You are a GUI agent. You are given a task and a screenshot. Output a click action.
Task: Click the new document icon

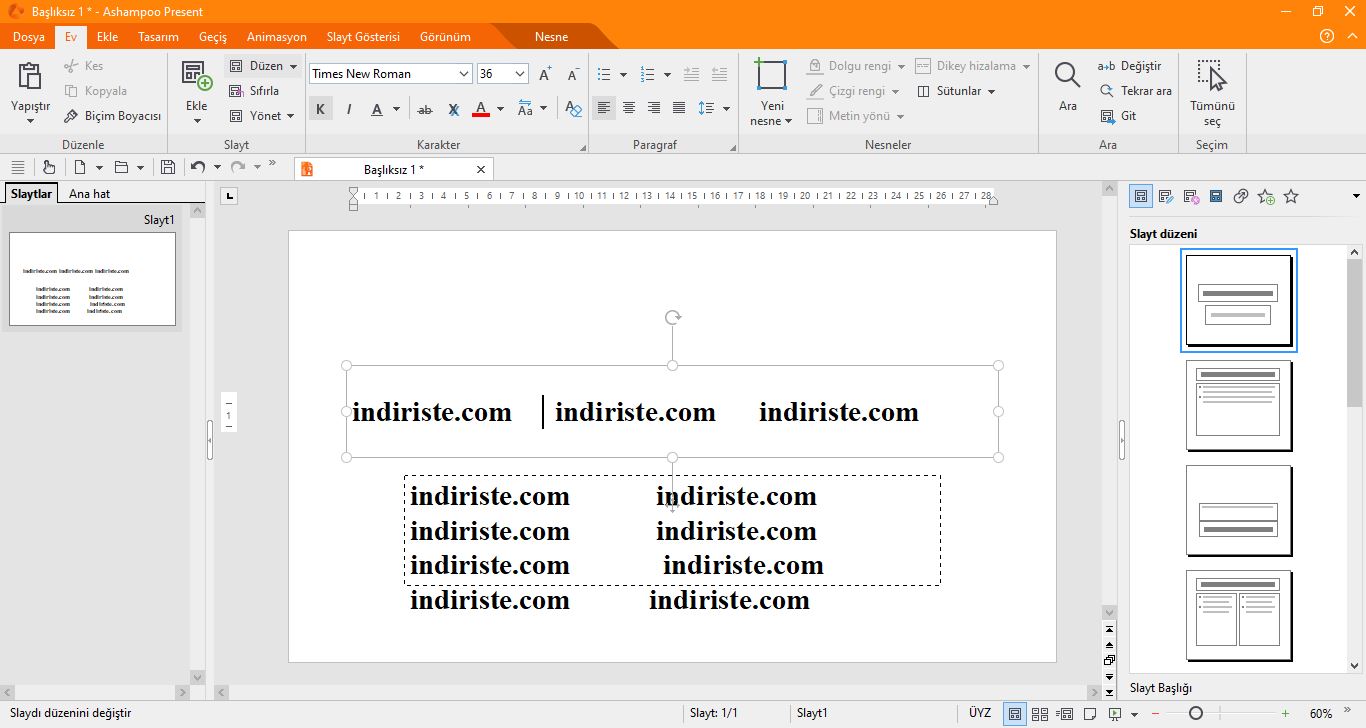click(81, 167)
